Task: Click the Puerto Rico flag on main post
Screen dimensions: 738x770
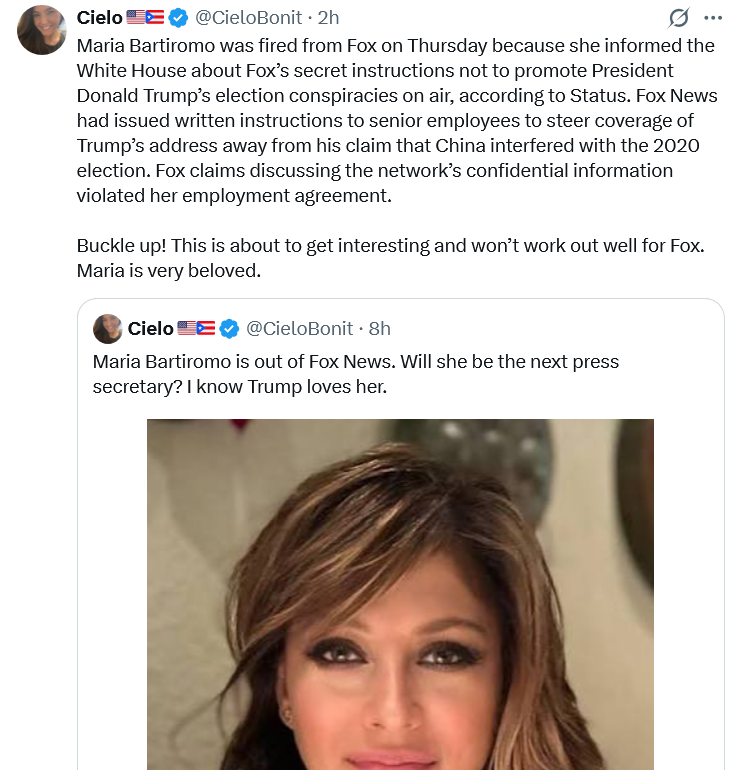Action: 155,17
